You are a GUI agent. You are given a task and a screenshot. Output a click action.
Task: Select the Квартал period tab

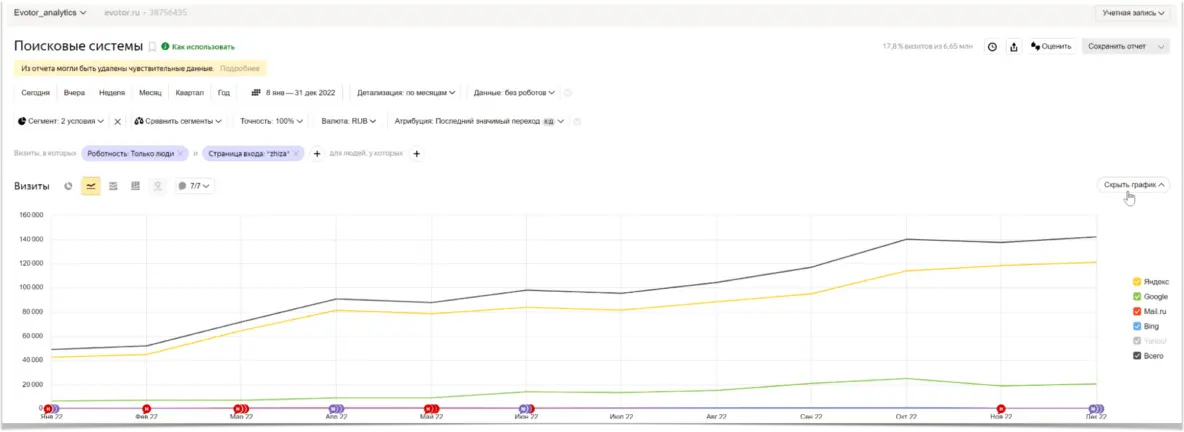click(x=189, y=92)
